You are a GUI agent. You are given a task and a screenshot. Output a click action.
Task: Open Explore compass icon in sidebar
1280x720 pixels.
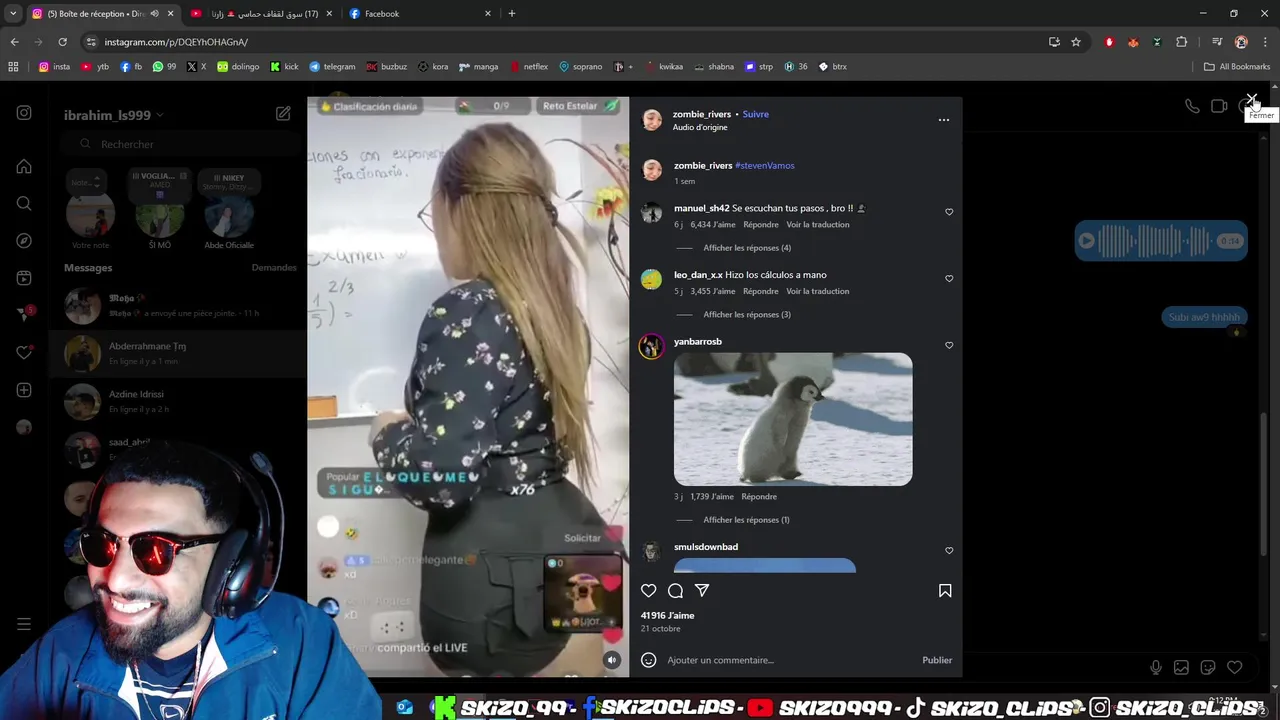pyautogui.click(x=24, y=241)
